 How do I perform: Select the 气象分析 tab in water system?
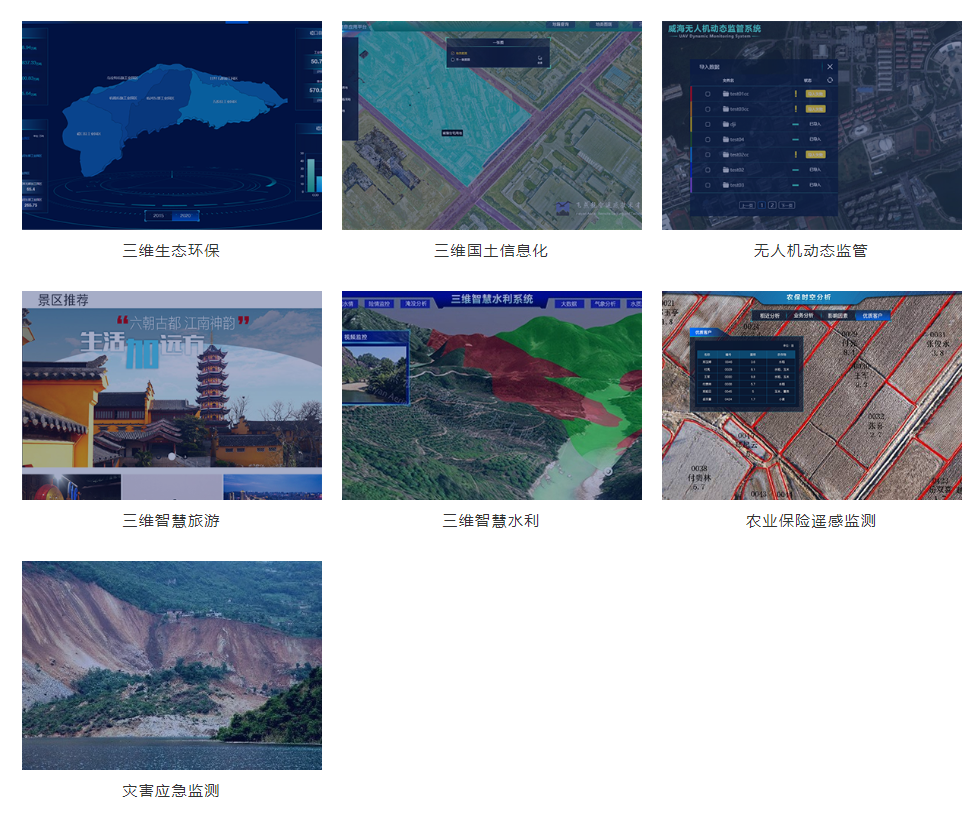pyautogui.click(x=606, y=302)
